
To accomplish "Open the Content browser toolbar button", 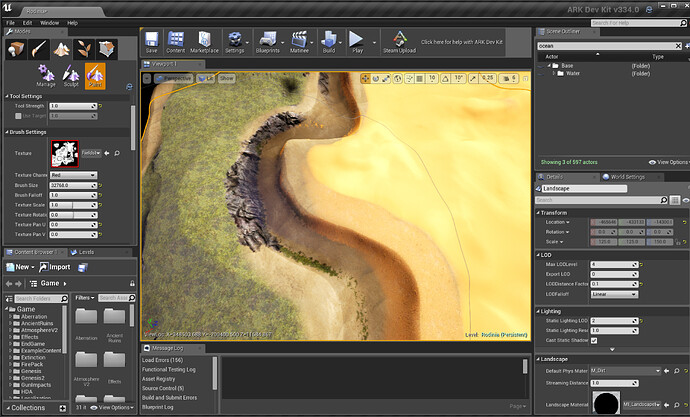I will pyautogui.click(x=176, y=42).
